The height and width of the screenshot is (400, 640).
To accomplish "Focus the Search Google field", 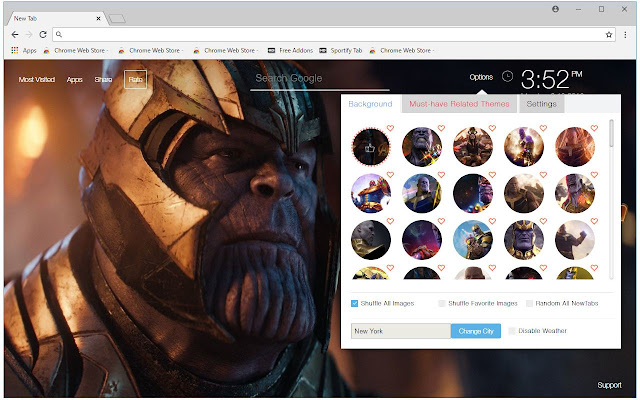I will coord(320,79).
